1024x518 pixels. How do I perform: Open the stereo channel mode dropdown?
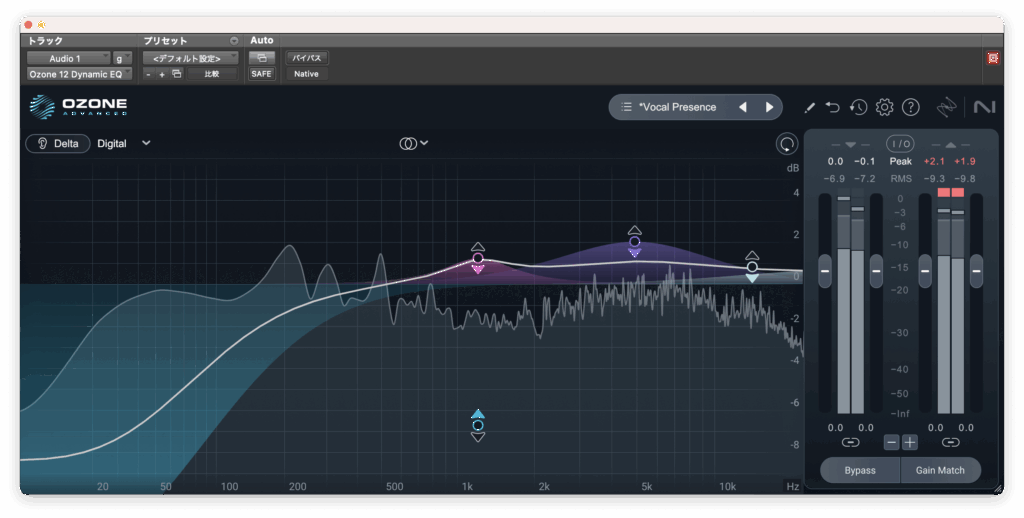pos(413,143)
